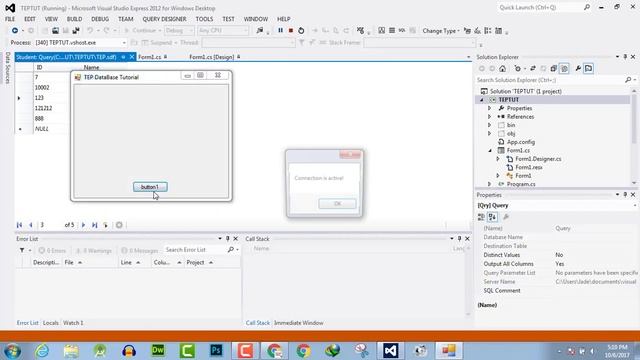Toggle the 0 Errors filter

pos(52,250)
